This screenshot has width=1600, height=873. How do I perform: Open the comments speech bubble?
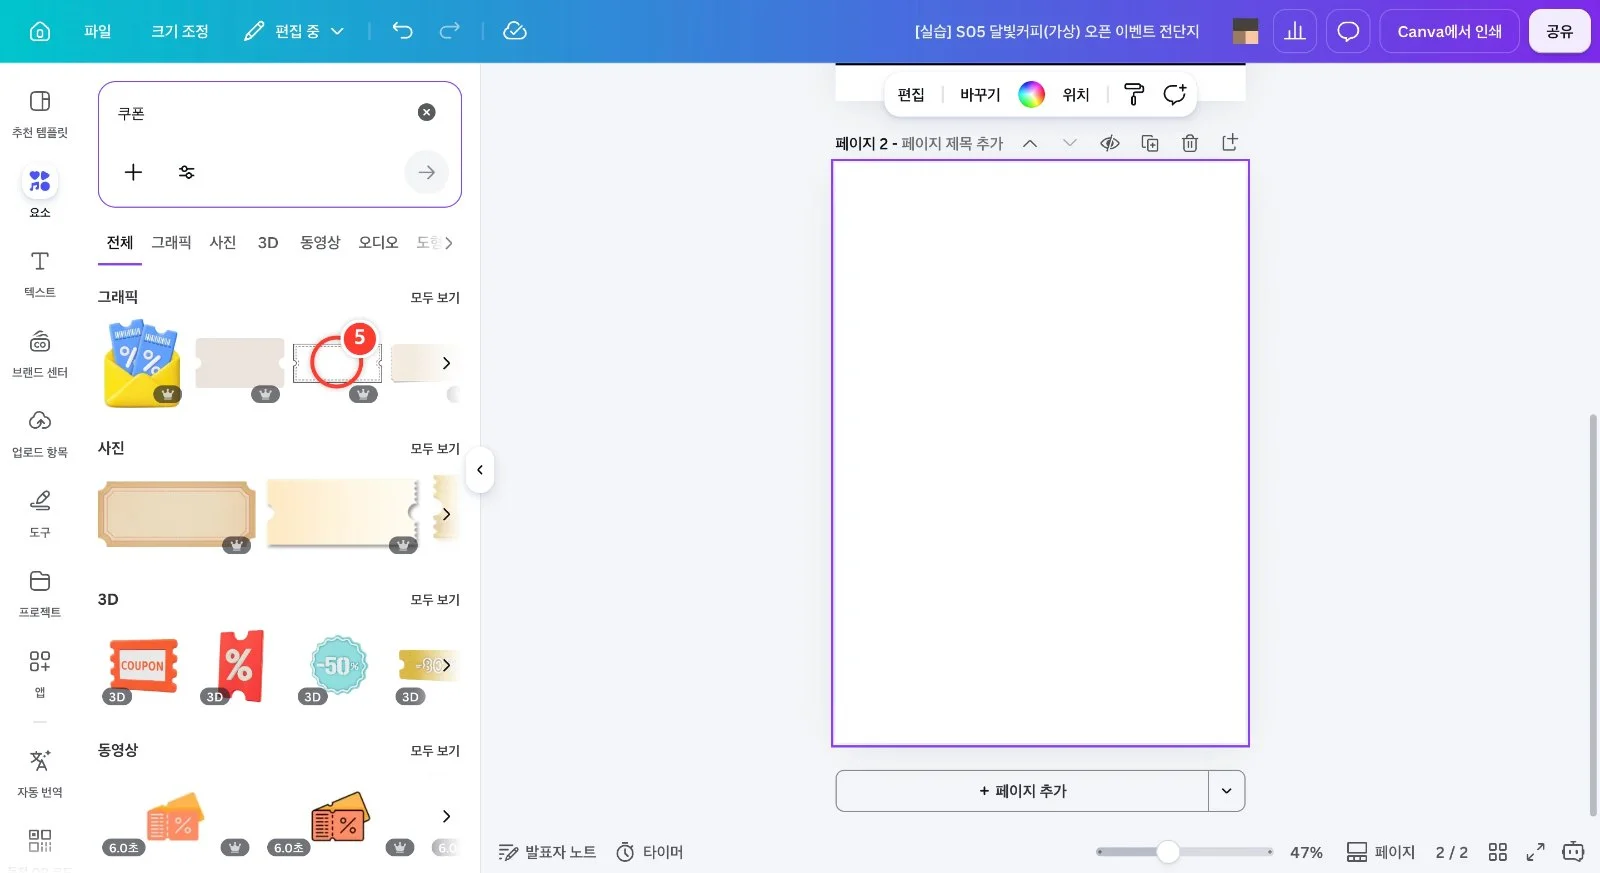tap(1348, 31)
